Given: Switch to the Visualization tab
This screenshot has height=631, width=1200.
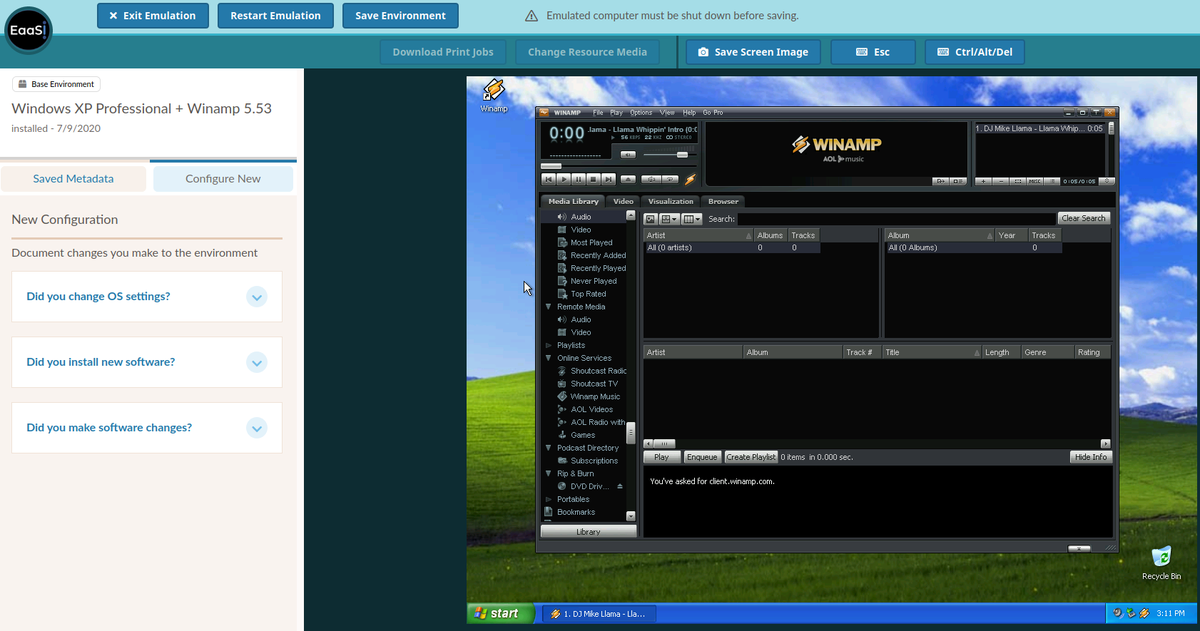Looking at the screenshot, I should coord(671,201).
